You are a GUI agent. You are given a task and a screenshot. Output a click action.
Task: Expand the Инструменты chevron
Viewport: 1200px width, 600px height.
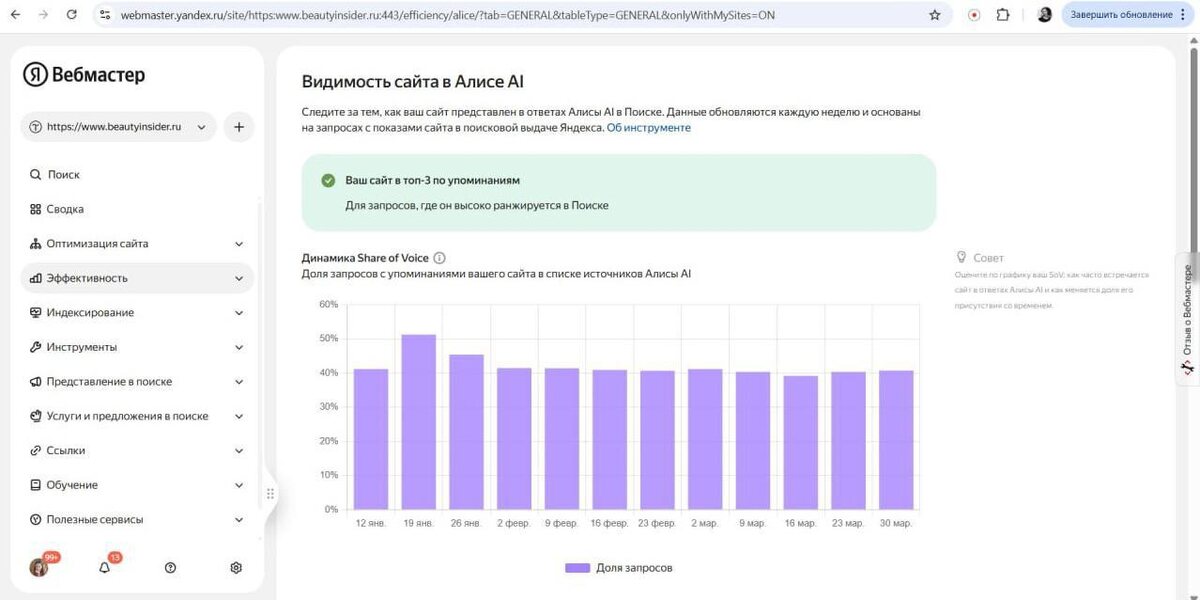[239, 347]
